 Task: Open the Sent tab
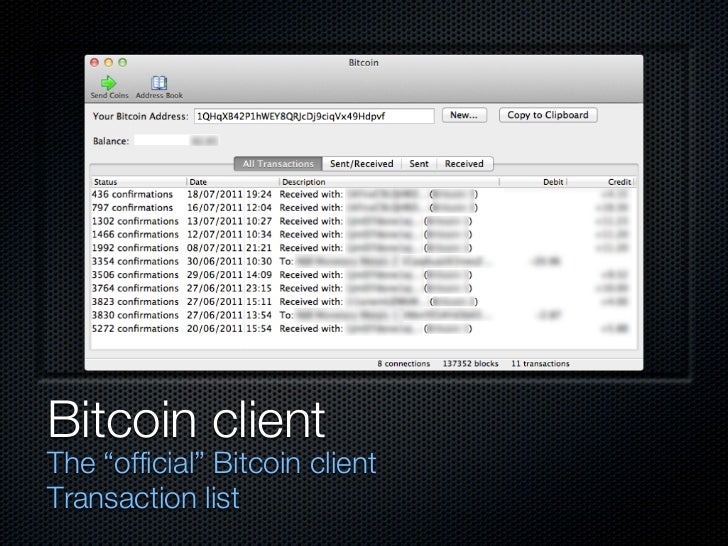pos(419,164)
